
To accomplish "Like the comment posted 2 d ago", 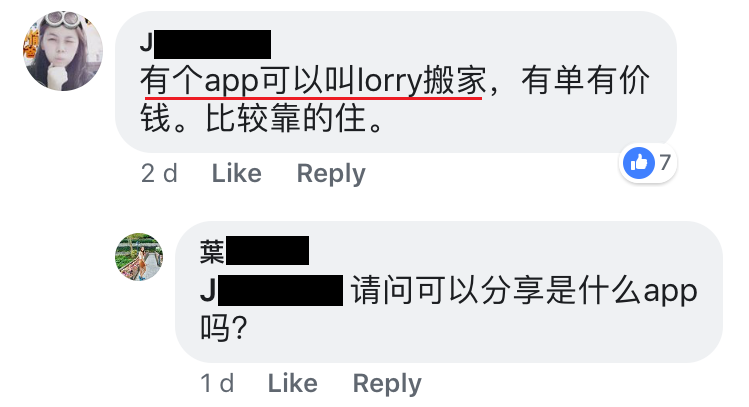I will [236, 173].
